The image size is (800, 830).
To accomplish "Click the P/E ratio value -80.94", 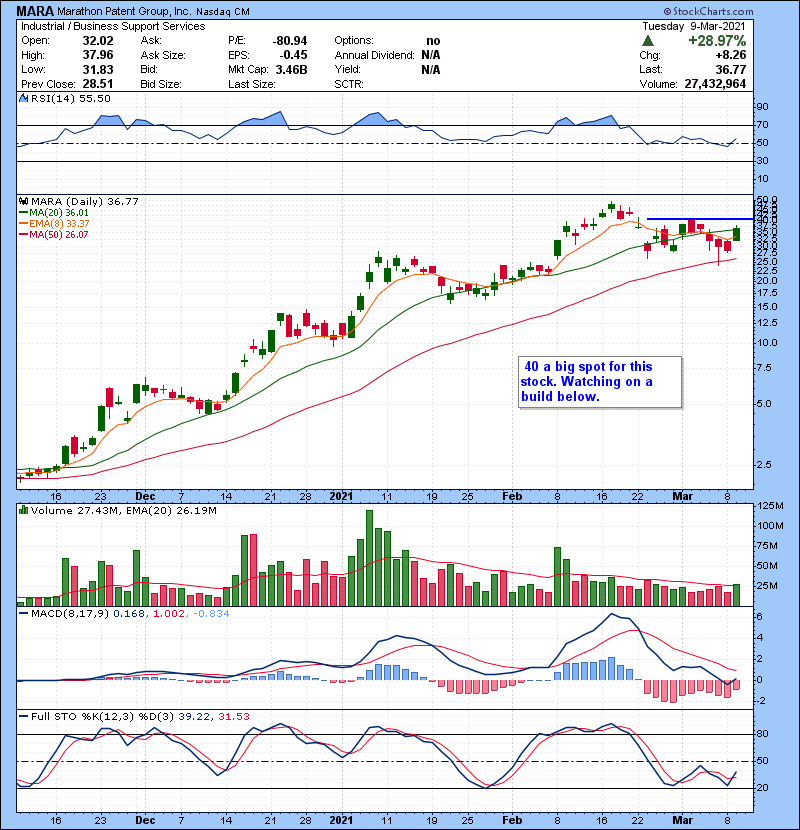I will 290,41.
